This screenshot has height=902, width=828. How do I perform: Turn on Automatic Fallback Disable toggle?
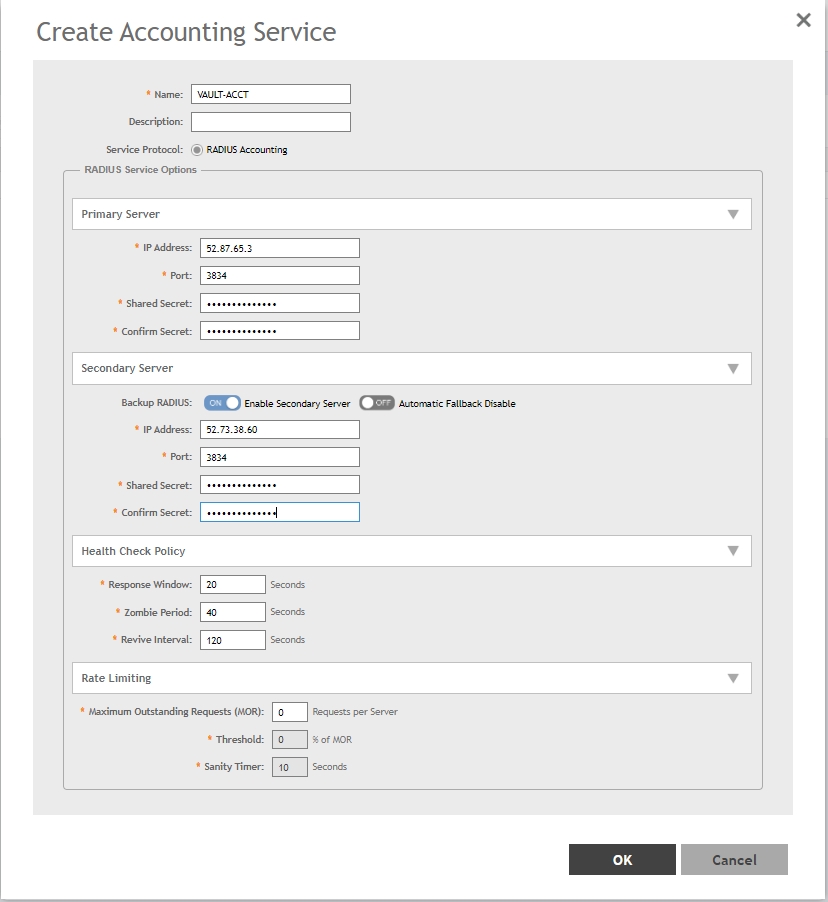377,403
